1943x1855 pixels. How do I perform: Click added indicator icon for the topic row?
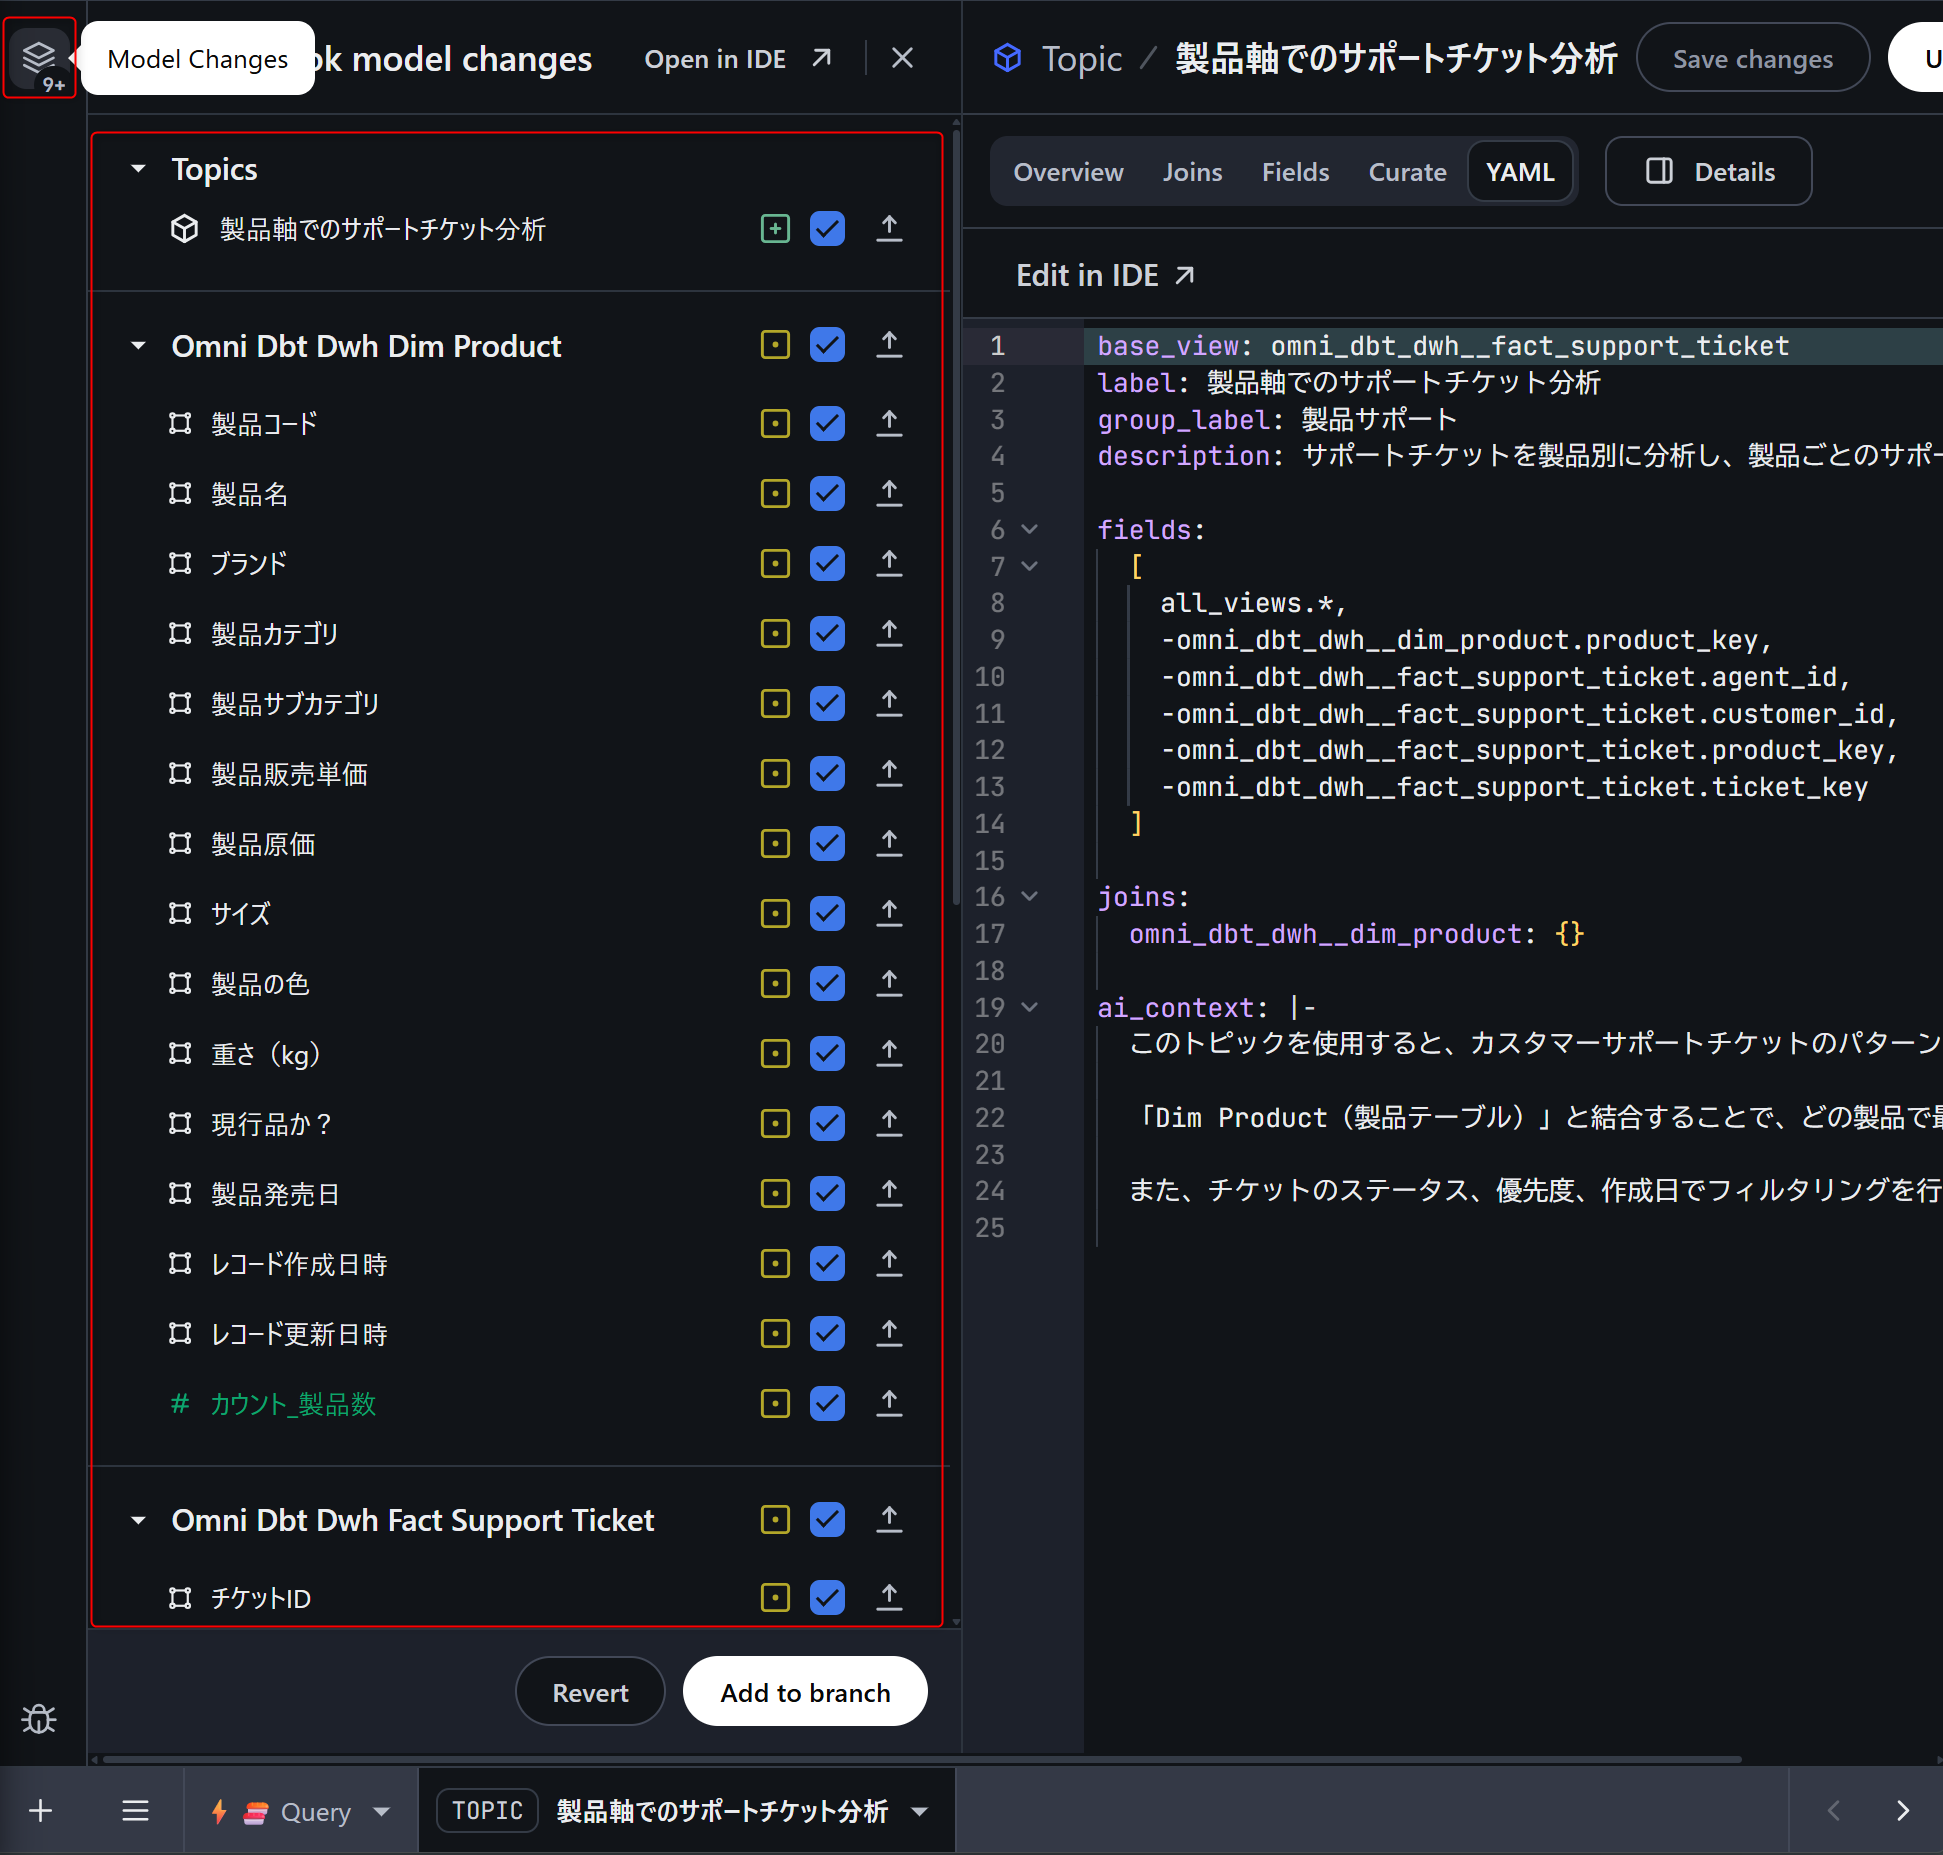775,229
